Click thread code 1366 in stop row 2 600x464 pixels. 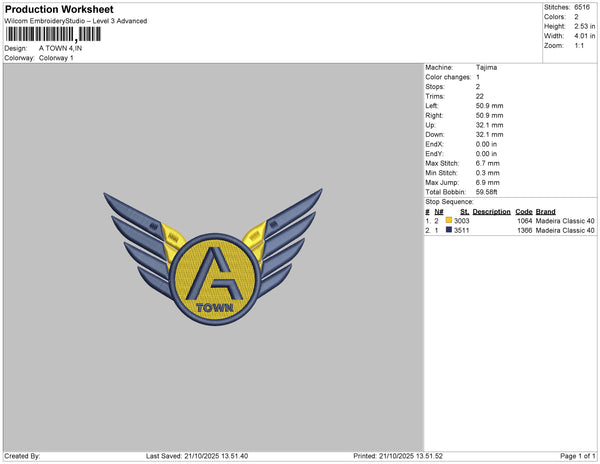click(x=525, y=230)
